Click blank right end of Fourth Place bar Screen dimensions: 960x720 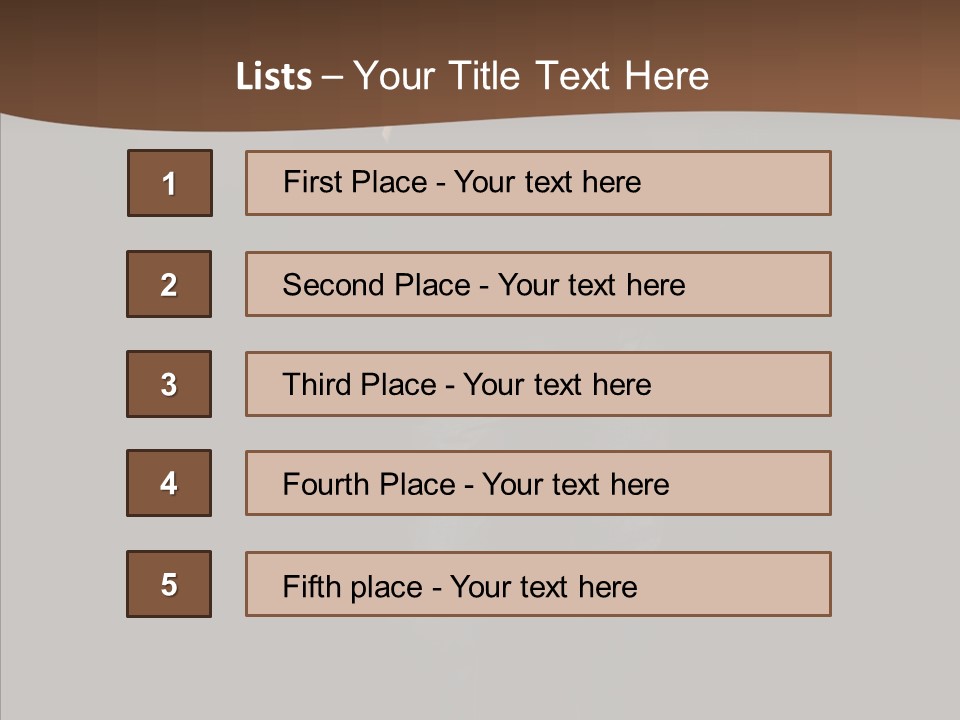pos(770,484)
